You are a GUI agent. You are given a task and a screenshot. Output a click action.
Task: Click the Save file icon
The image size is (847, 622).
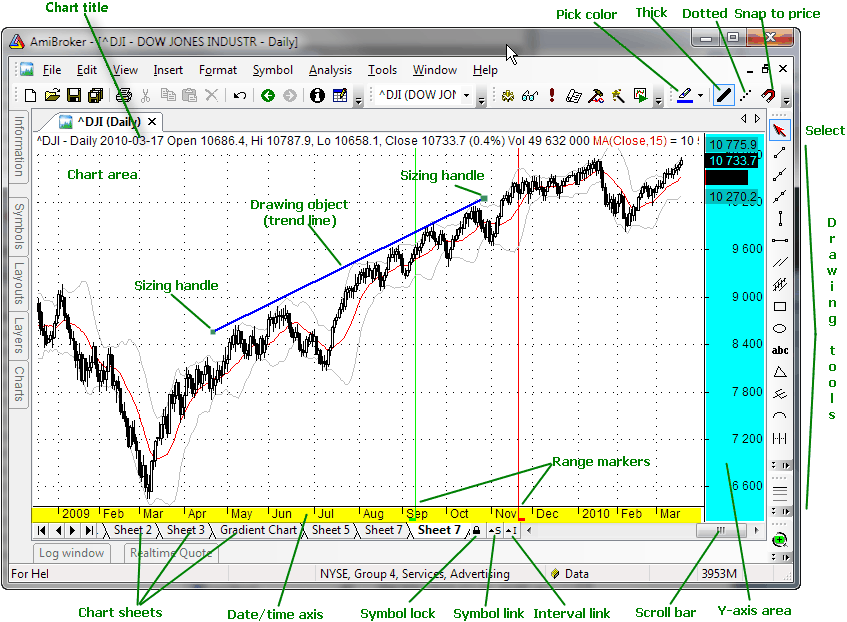(73, 96)
